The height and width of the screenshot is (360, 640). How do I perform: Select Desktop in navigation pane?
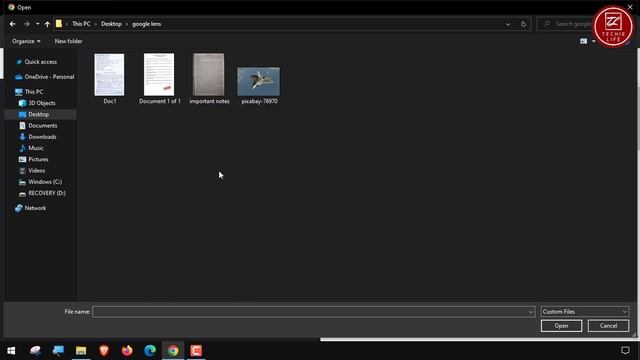tap(38, 114)
